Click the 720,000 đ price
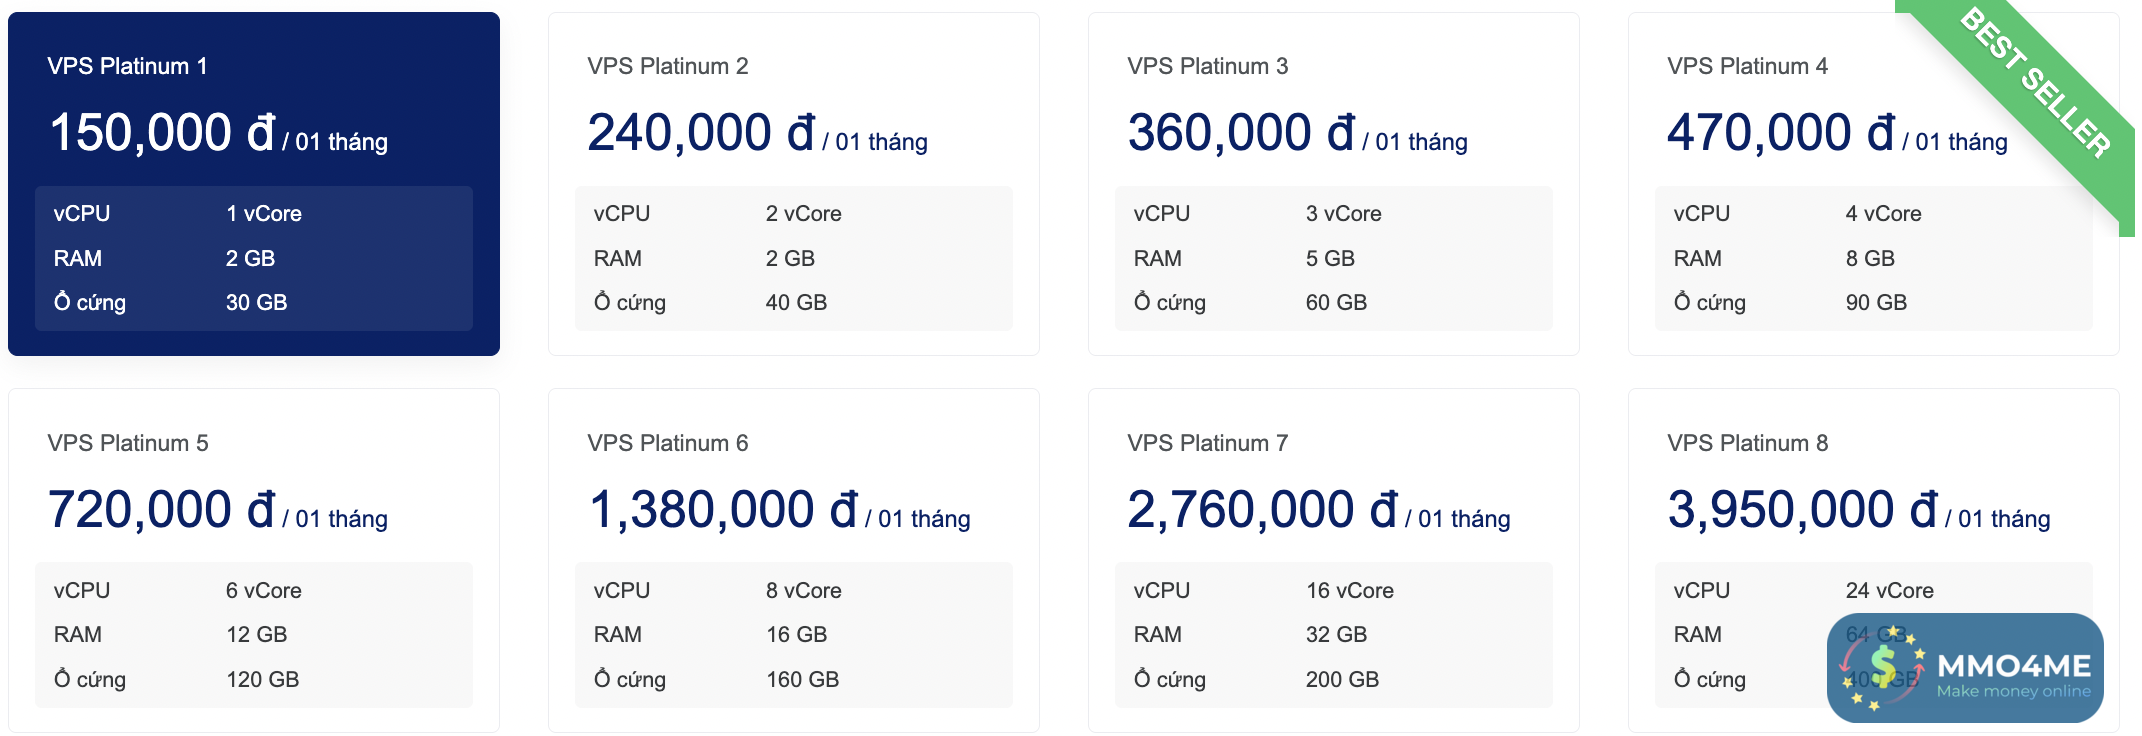This screenshot has height=736, width=2142. 162,510
